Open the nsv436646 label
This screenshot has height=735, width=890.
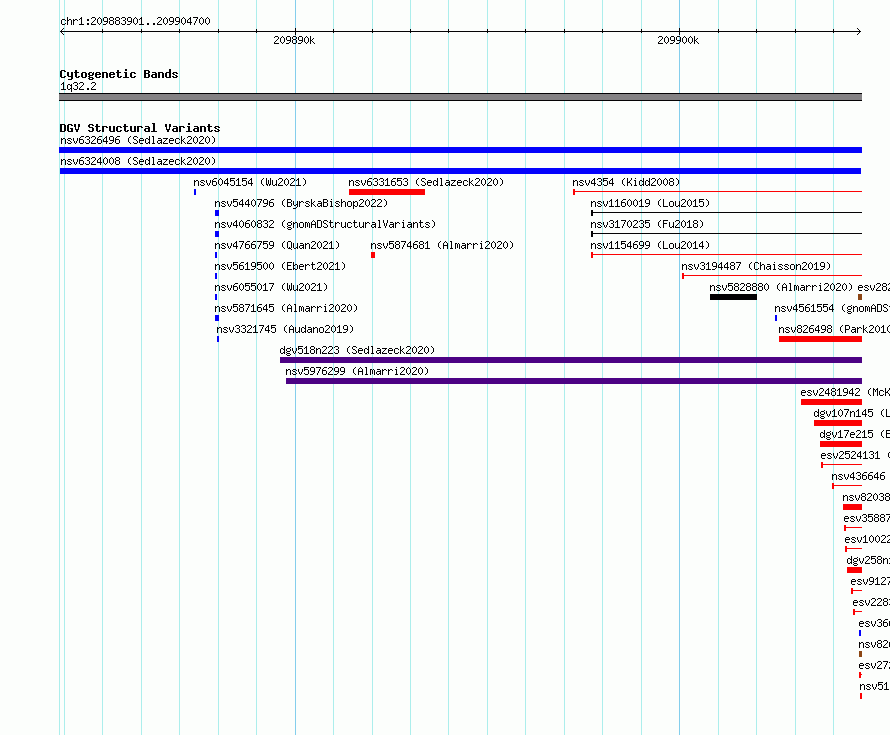coord(858,476)
